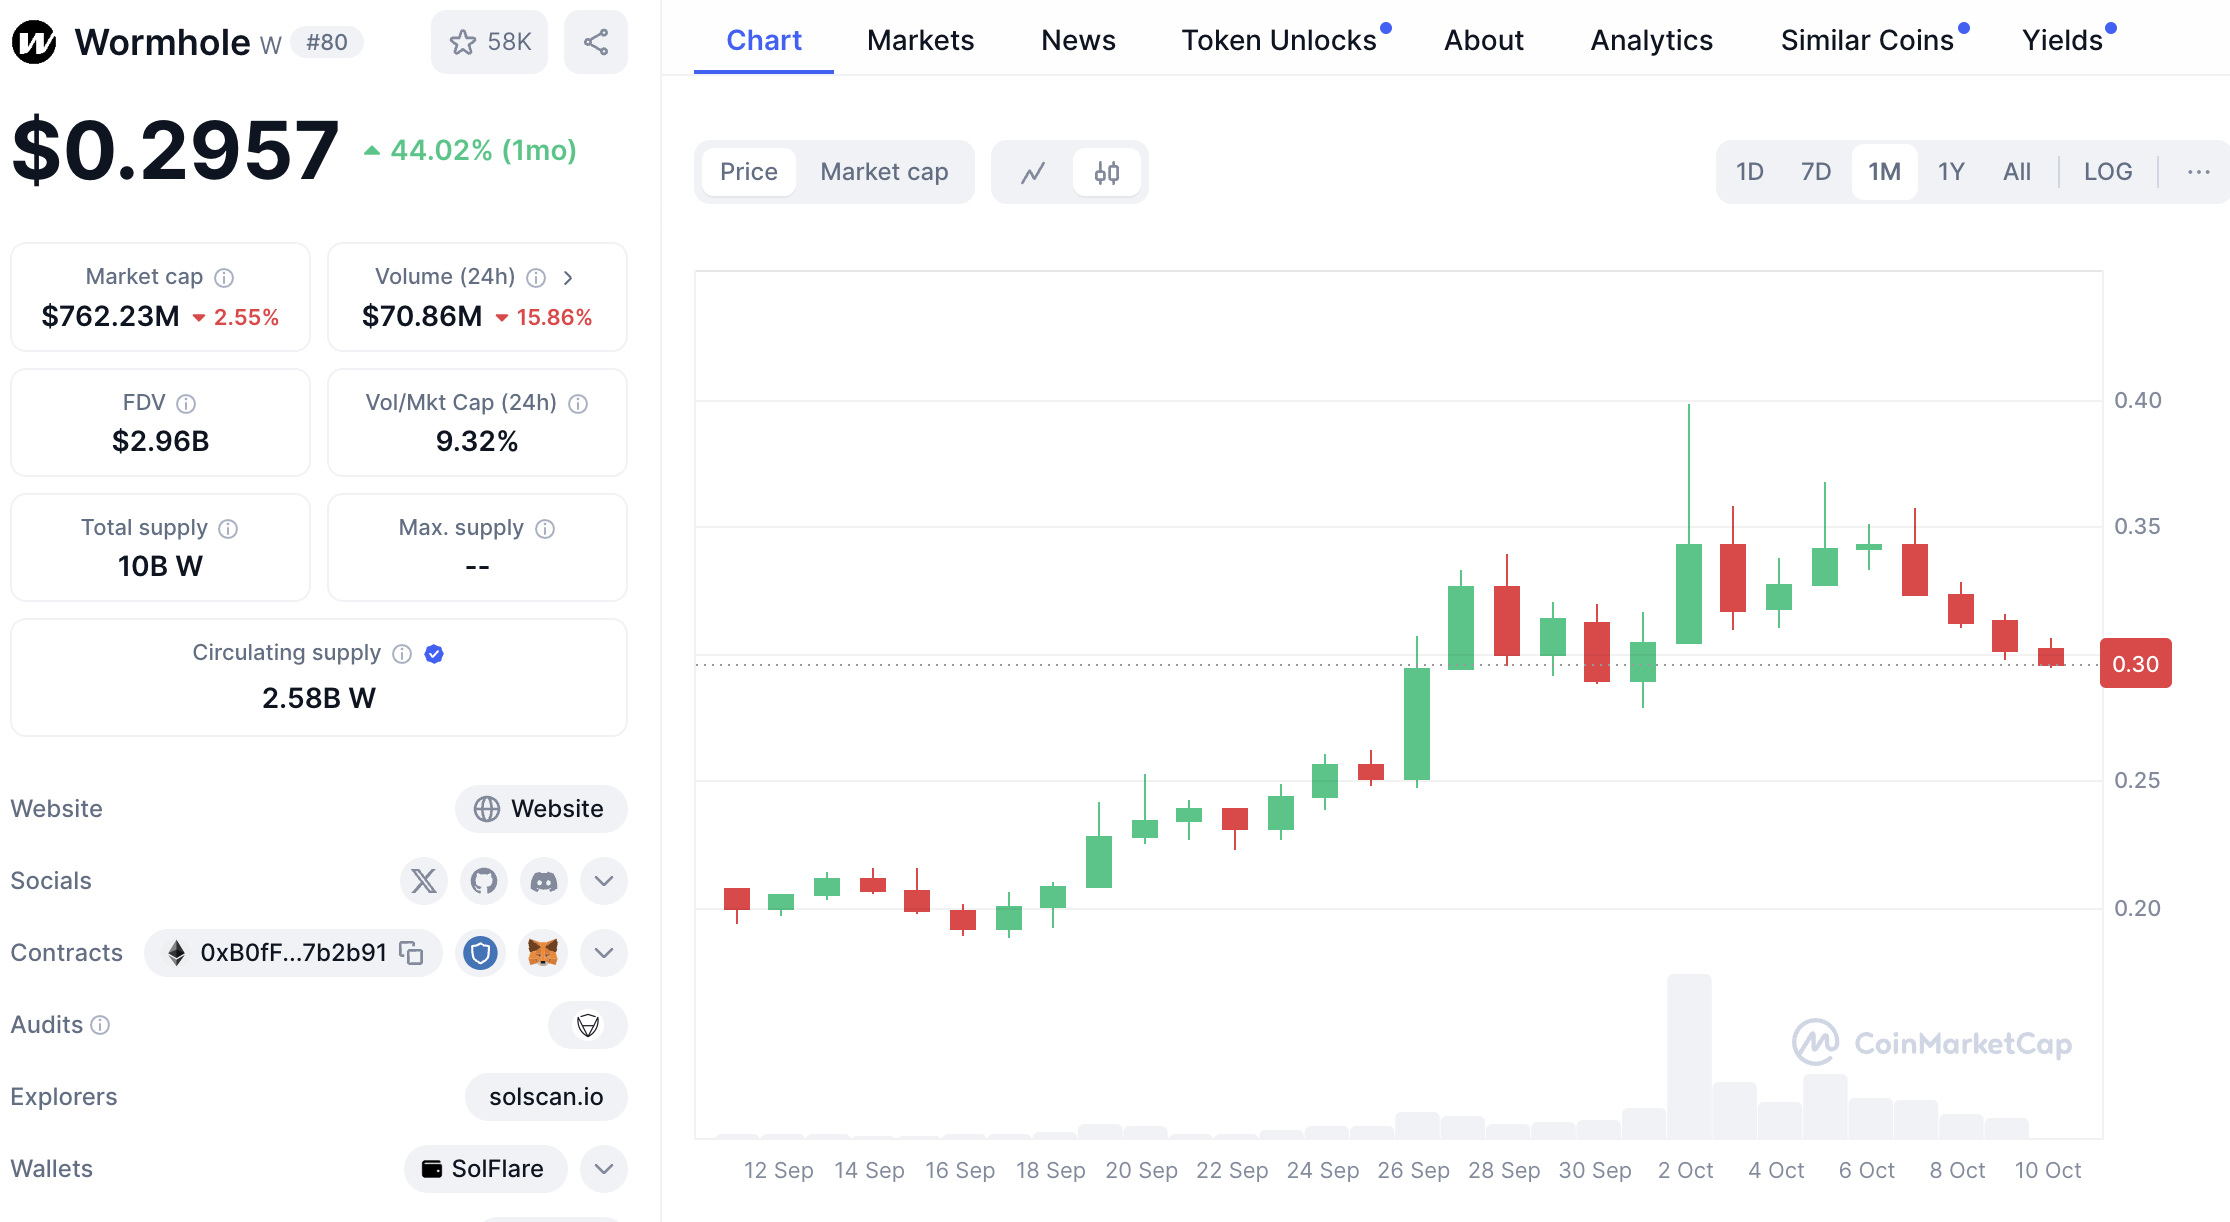Open the share icon button
The image size is (2230, 1222).
click(x=596, y=42)
